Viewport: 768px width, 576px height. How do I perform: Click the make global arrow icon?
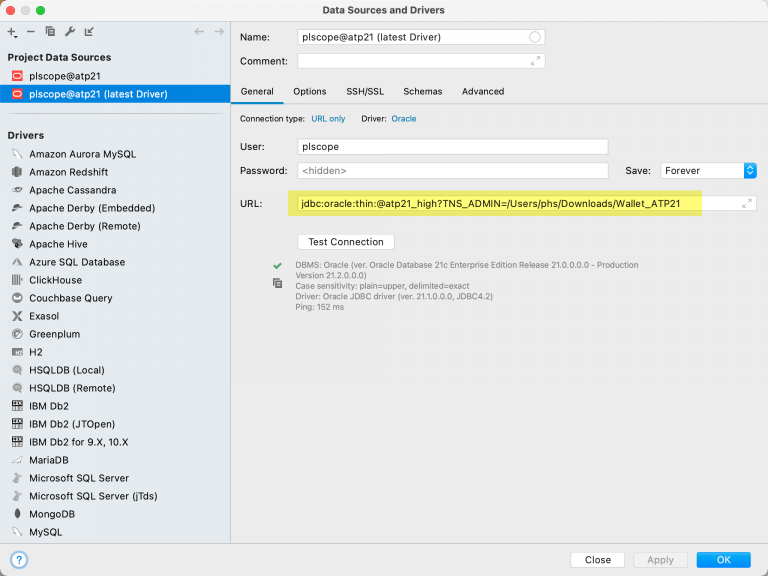(x=89, y=32)
